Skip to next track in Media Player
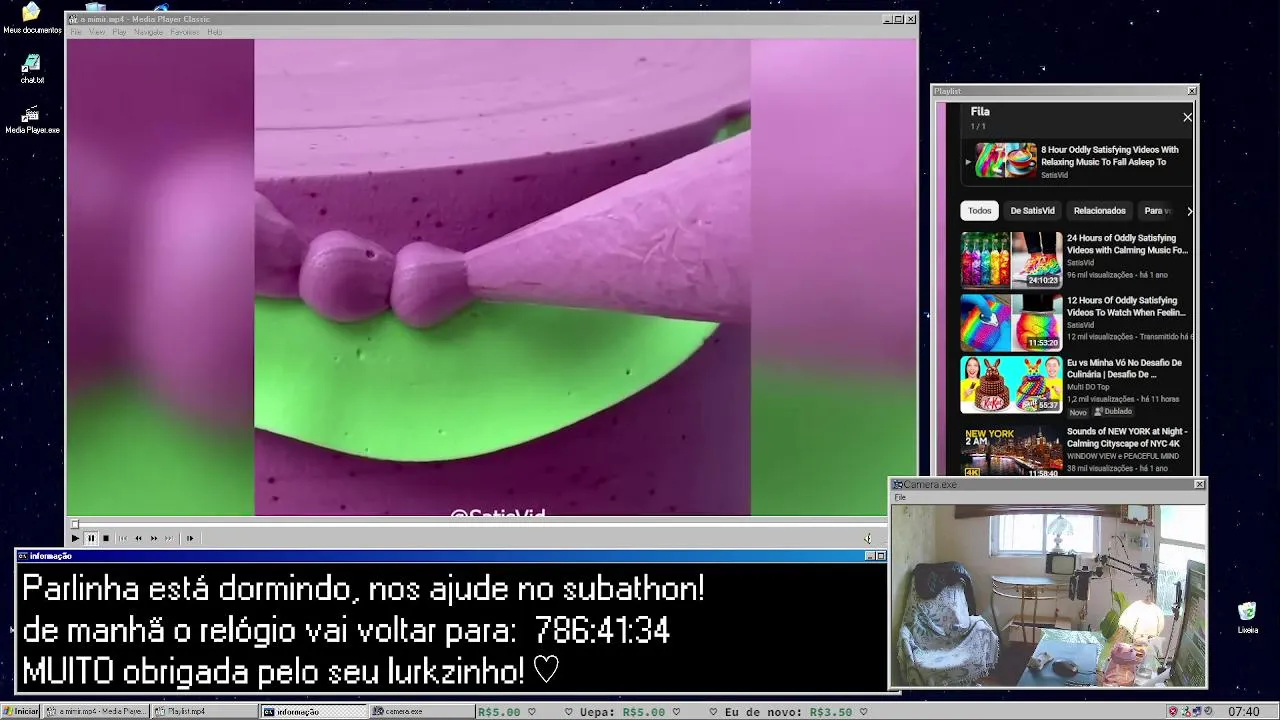Screen dimensions: 1280x720 point(168,538)
